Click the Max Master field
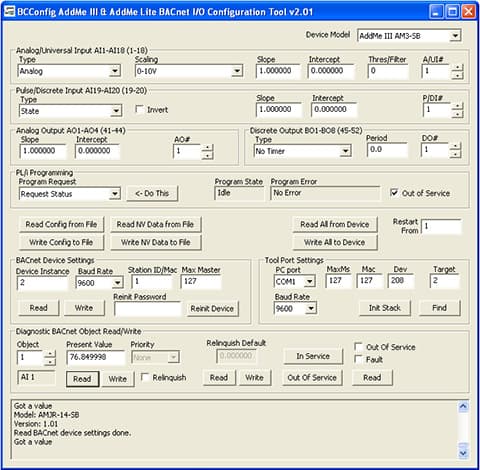The width and height of the screenshot is (480, 470). pyautogui.click(x=201, y=282)
